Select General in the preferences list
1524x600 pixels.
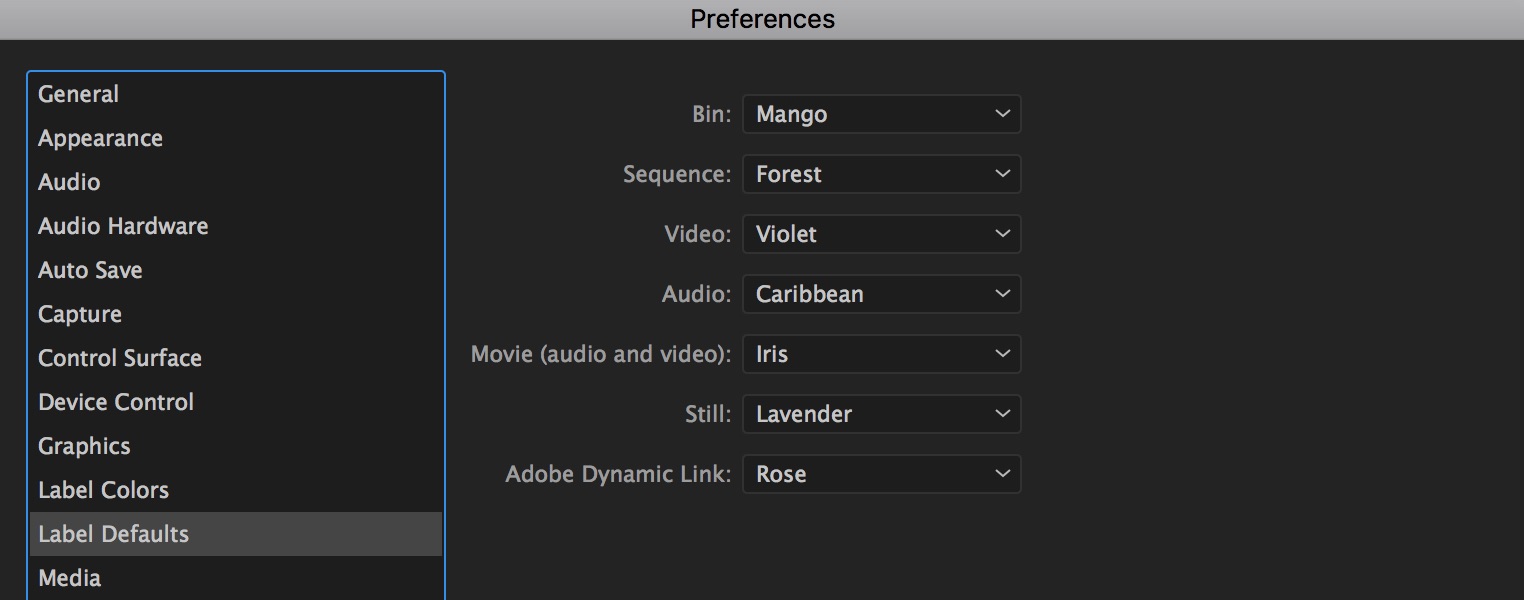click(236, 94)
